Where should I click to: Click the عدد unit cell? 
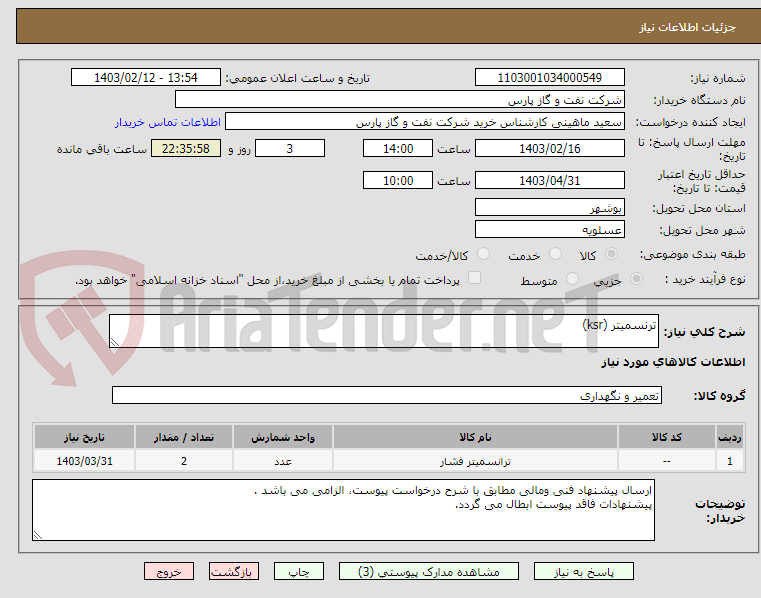point(283,461)
